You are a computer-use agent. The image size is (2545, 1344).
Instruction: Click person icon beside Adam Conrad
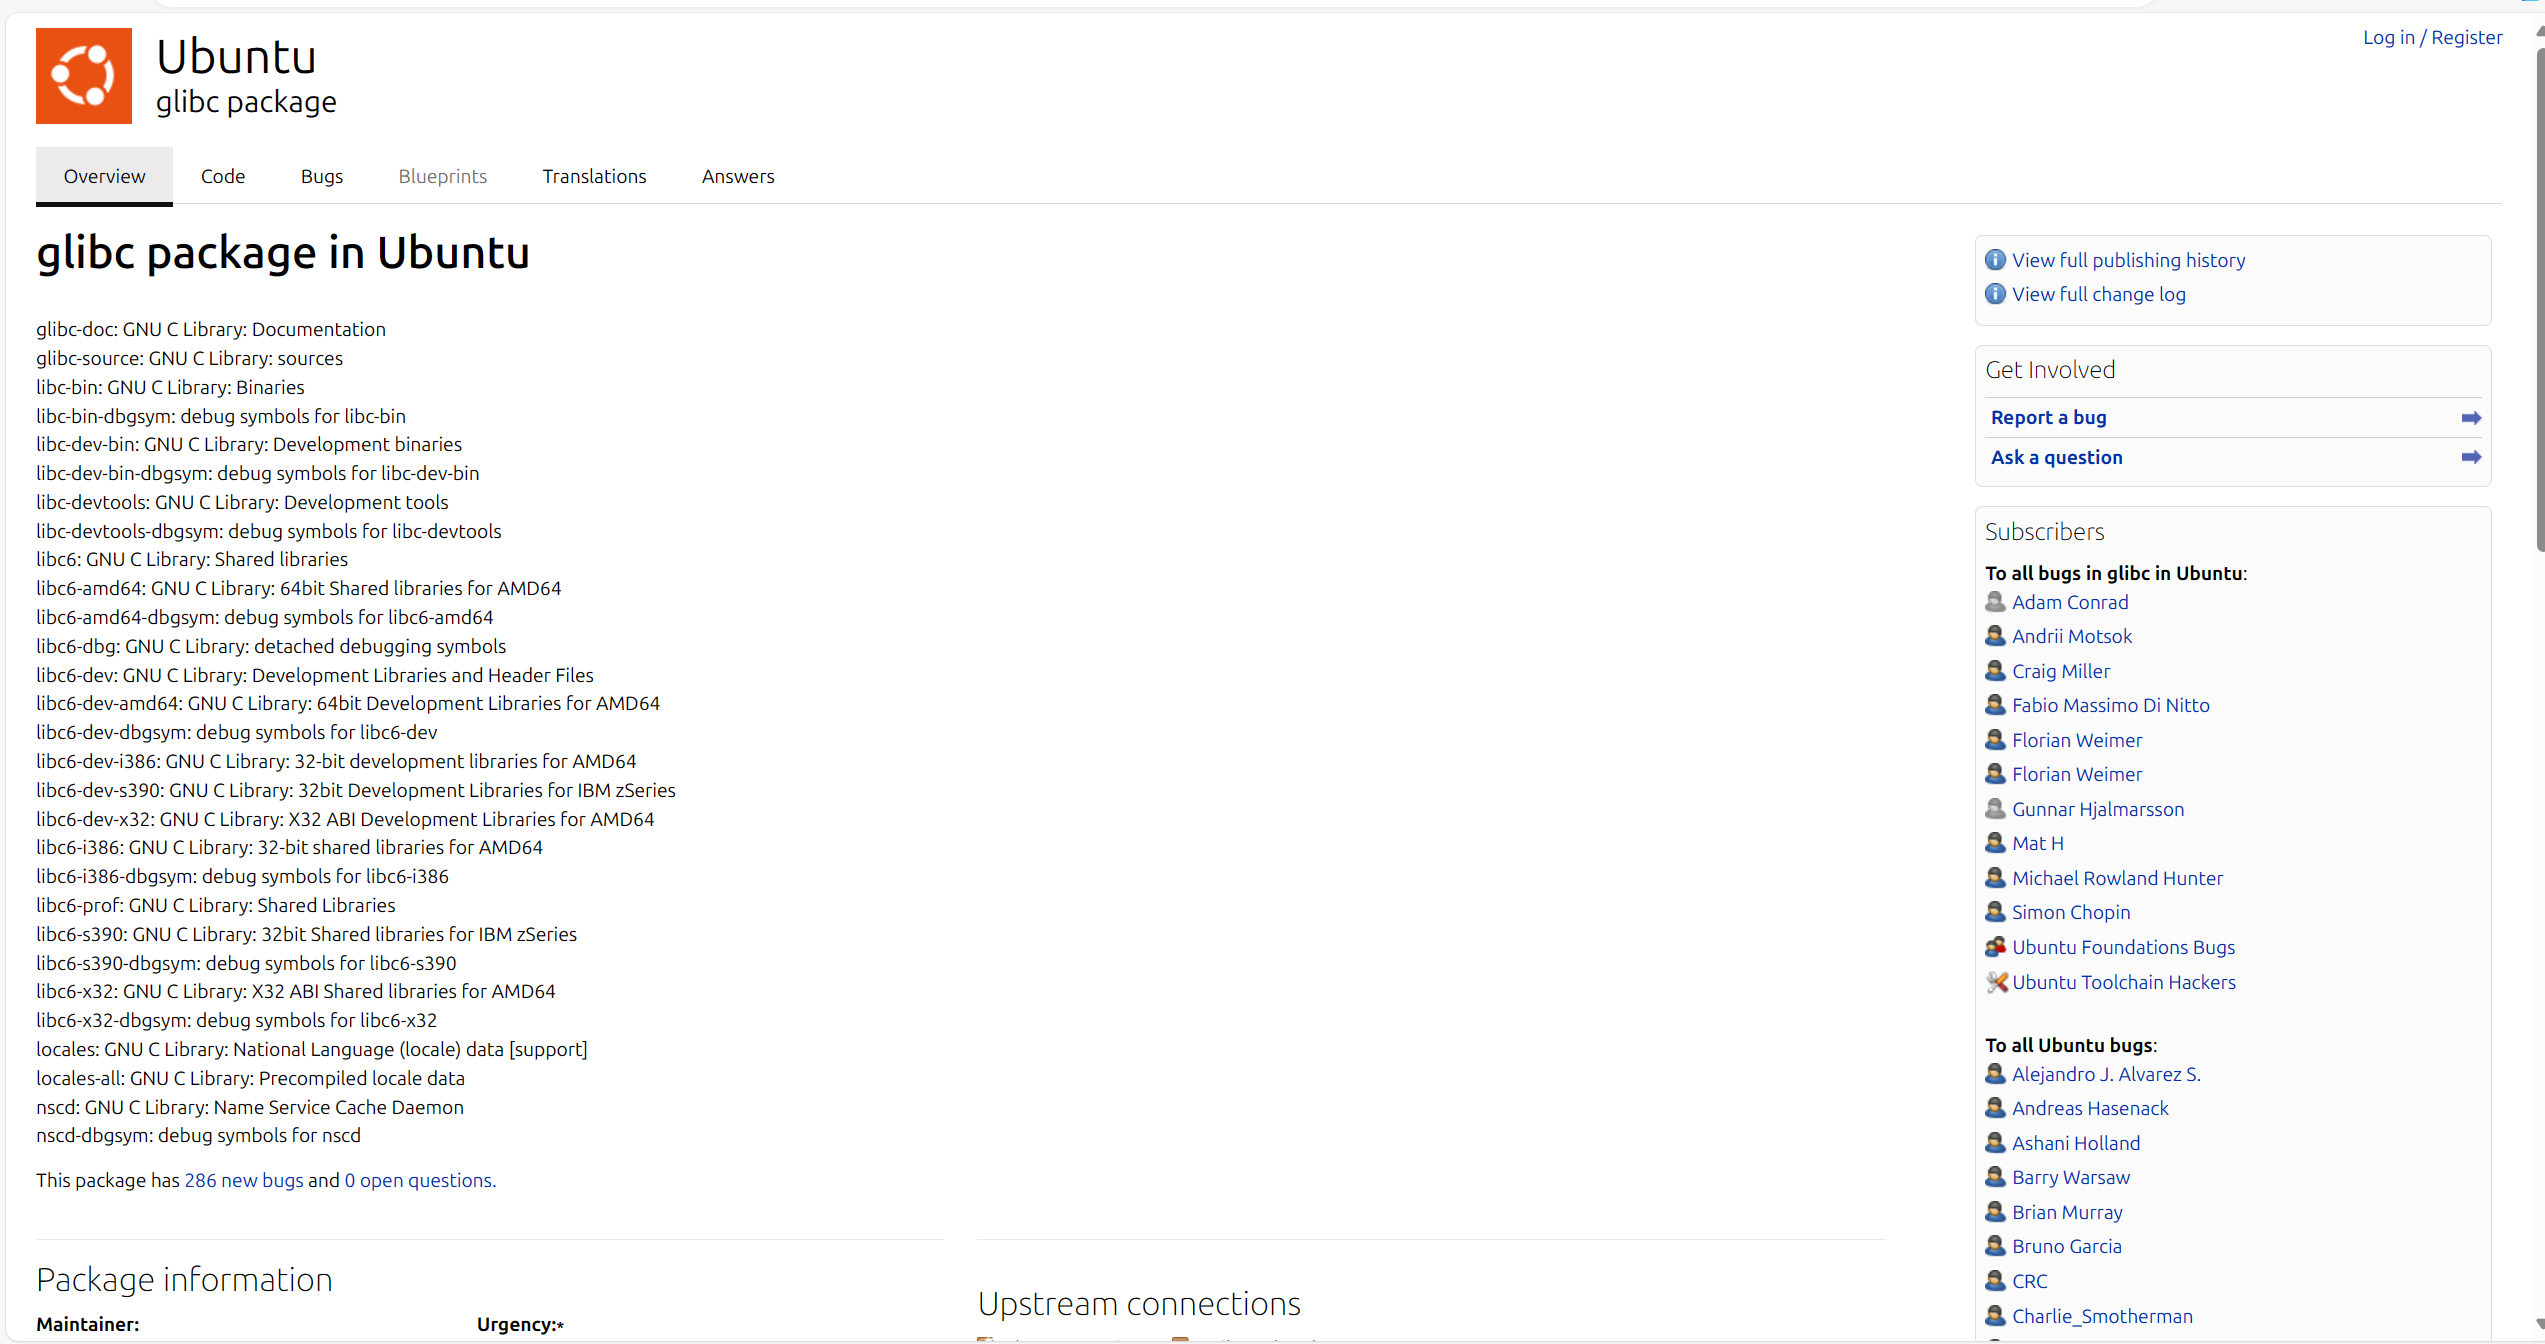click(x=1995, y=602)
